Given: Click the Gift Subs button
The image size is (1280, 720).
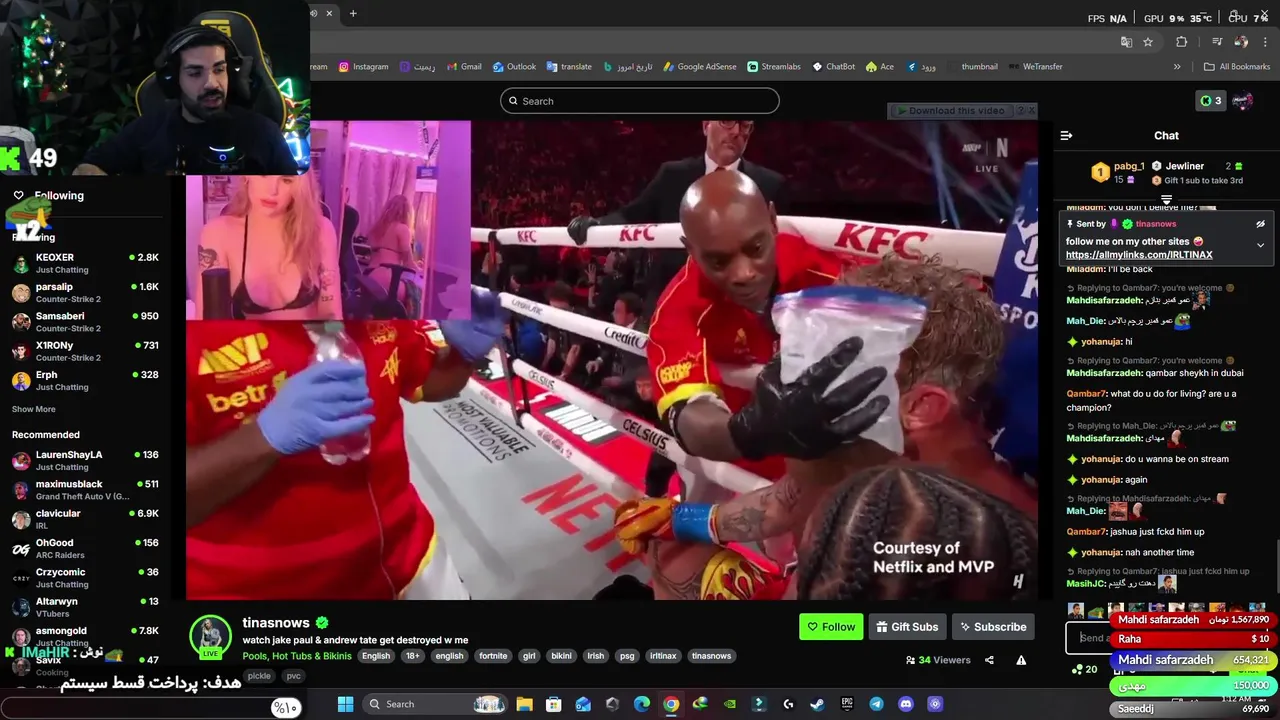Looking at the screenshot, I should 907,627.
